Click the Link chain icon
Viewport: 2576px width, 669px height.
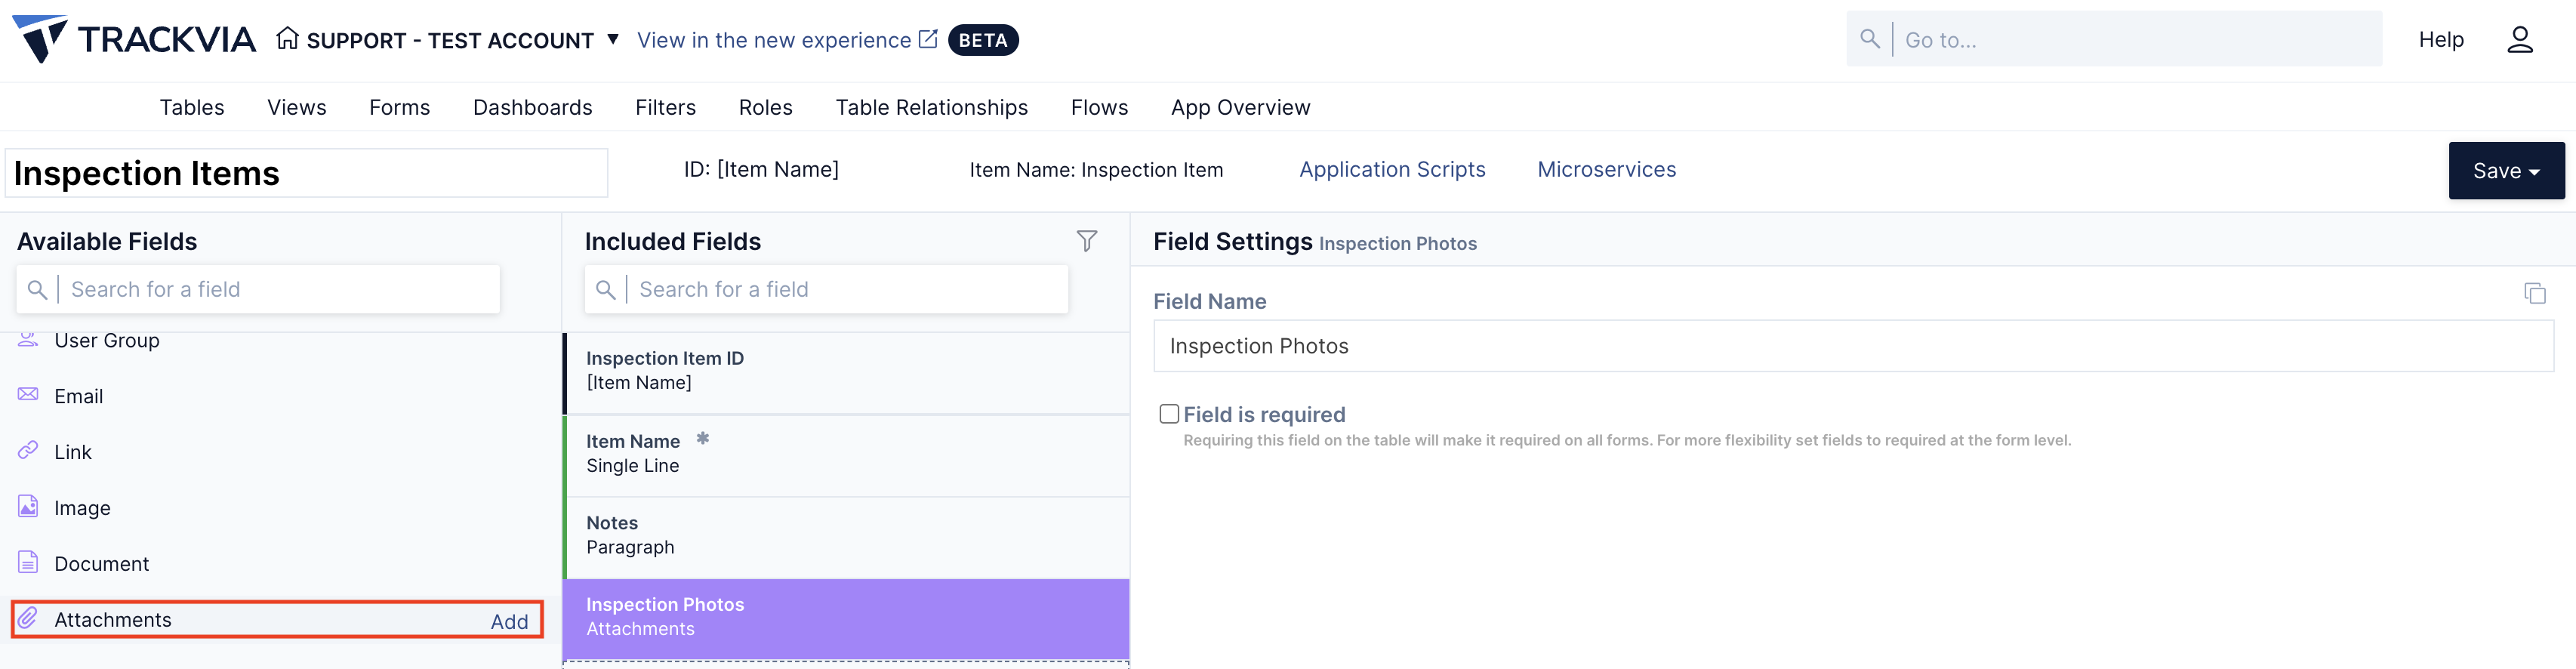[28, 450]
